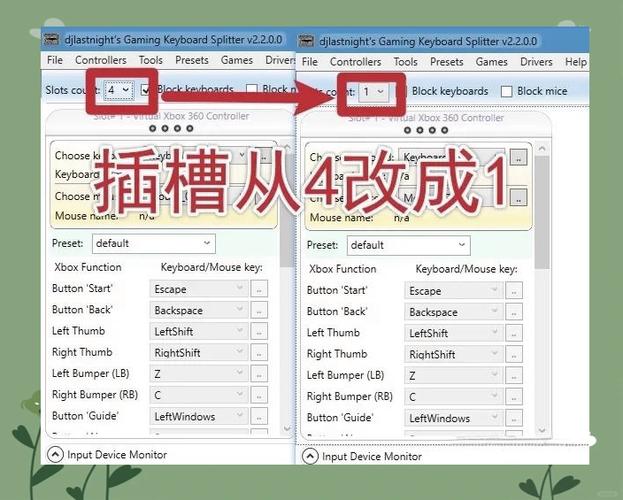Click 'Xbox Function' header in right window

click(342, 269)
